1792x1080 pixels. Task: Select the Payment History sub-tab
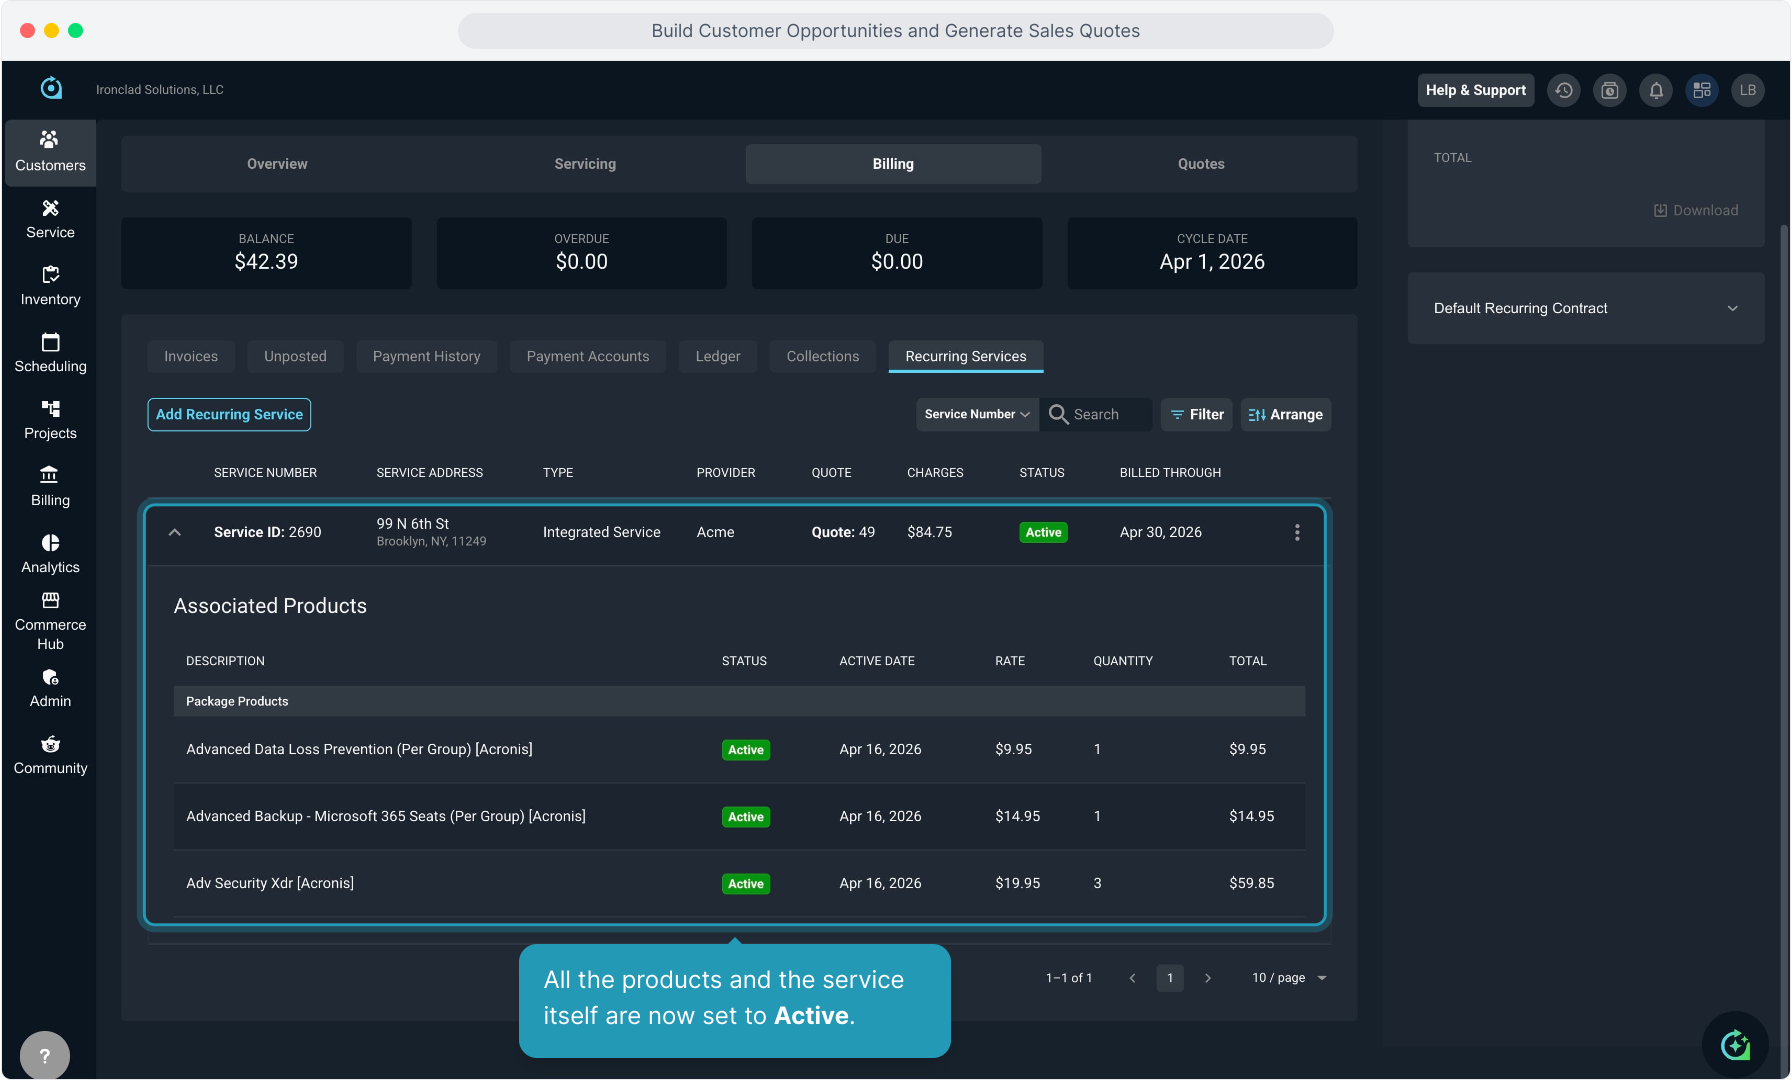point(426,357)
